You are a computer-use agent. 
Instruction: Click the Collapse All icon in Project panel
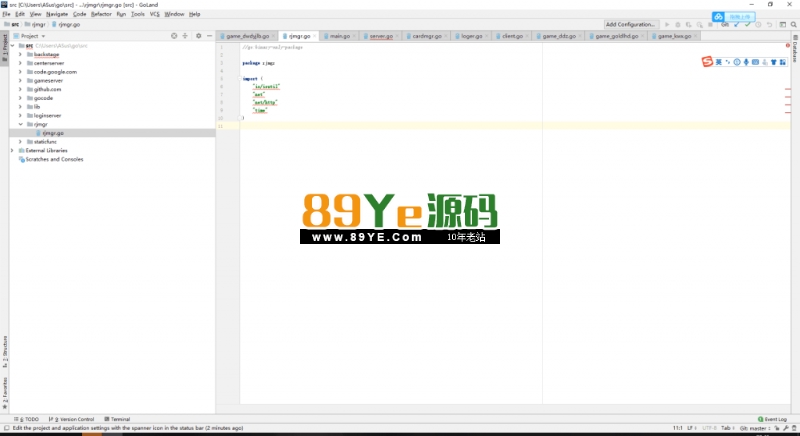[185, 36]
